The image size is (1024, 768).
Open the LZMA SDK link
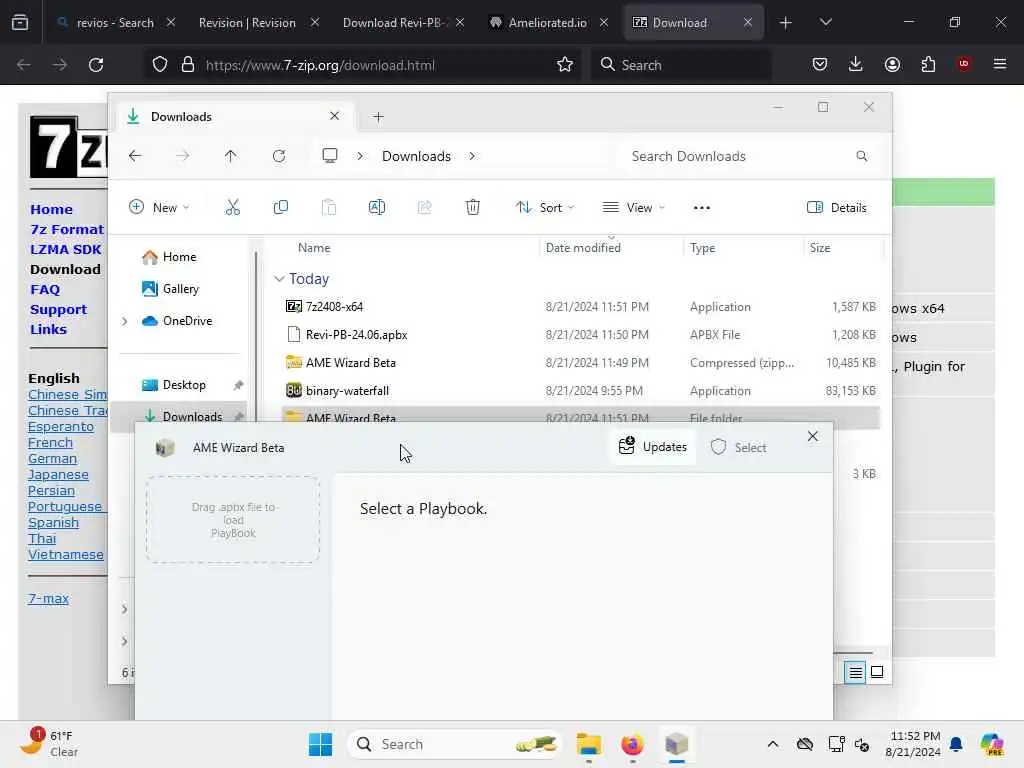[x=65, y=249]
